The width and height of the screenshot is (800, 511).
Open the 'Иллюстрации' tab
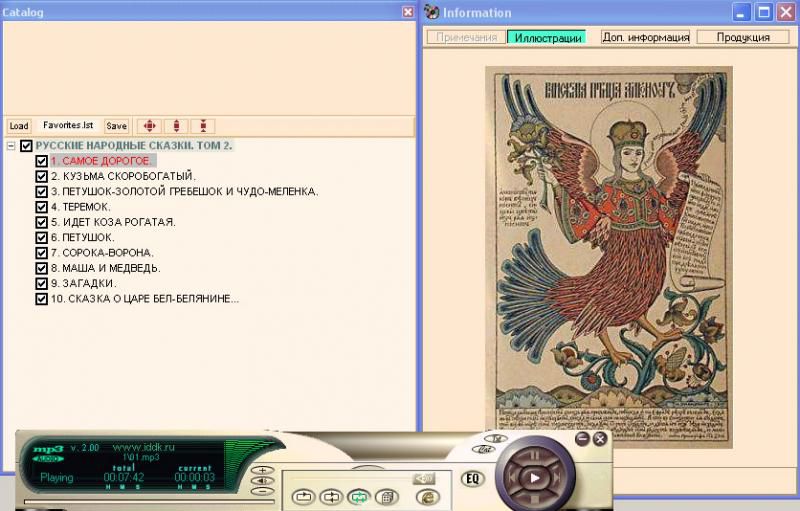(545, 37)
